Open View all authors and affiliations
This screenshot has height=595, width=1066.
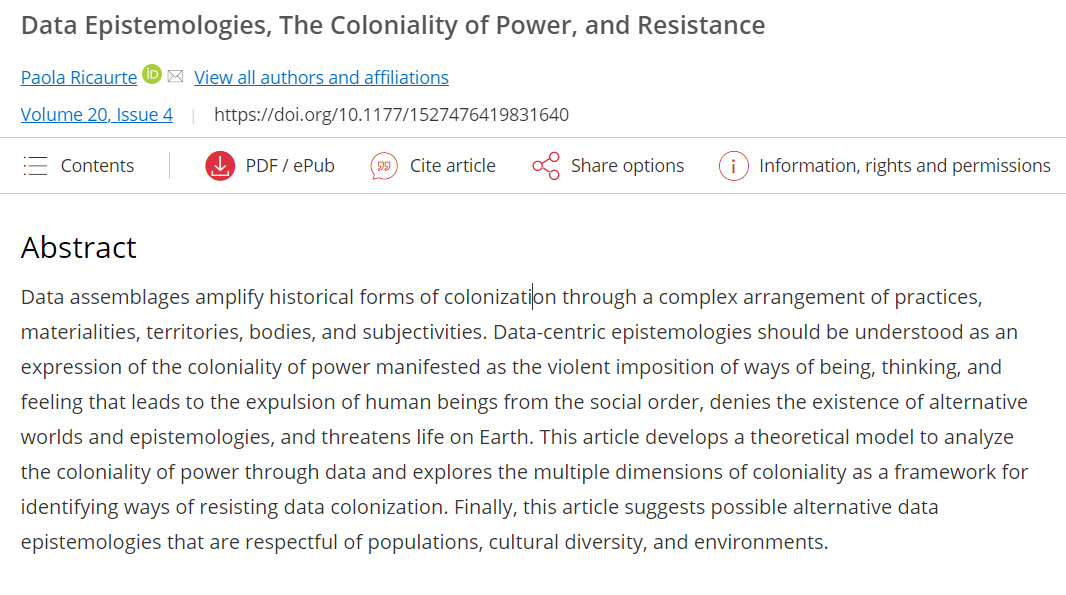pyautogui.click(x=321, y=77)
